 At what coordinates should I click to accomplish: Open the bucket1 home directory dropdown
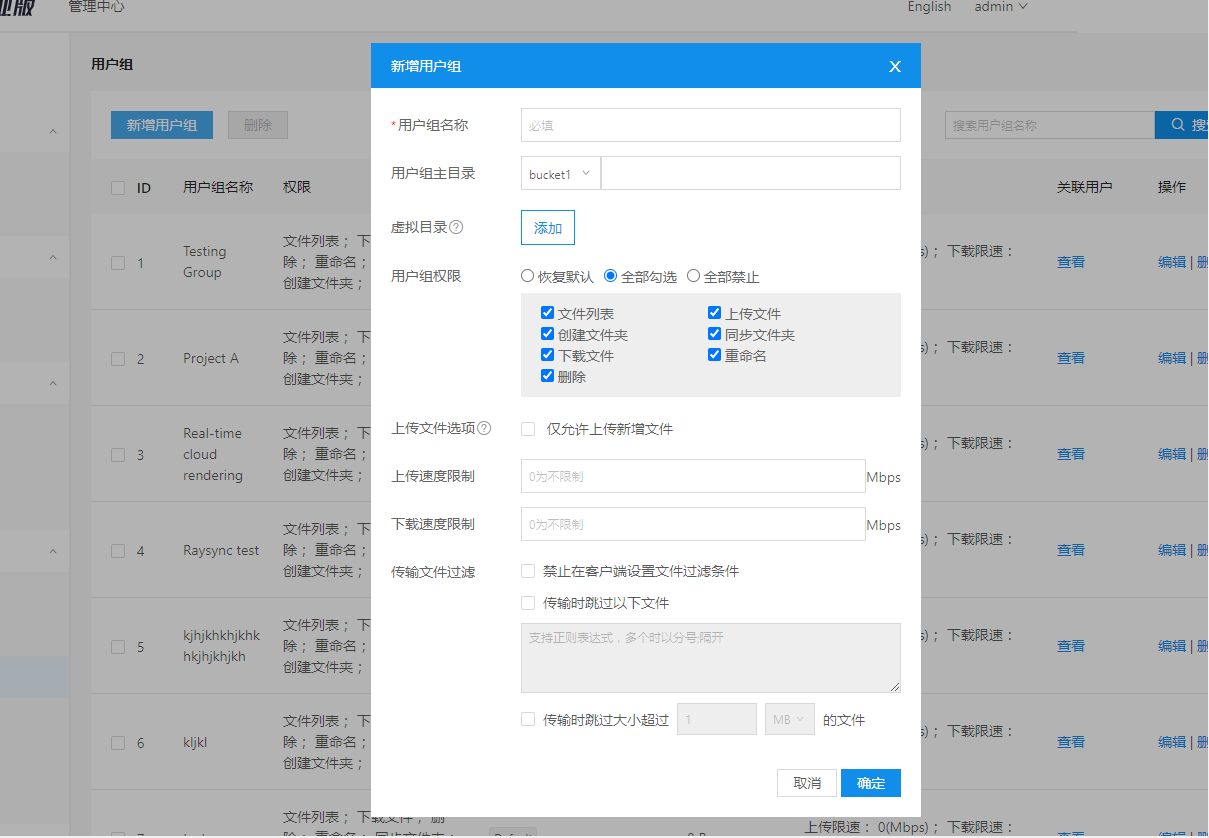coord(559,172)
